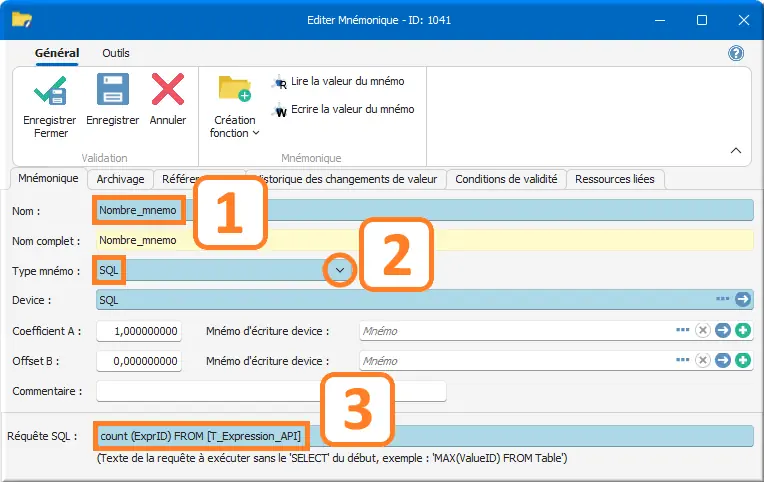Open the Ressources liées tab

pyautogui.click(x=615, y=179)
